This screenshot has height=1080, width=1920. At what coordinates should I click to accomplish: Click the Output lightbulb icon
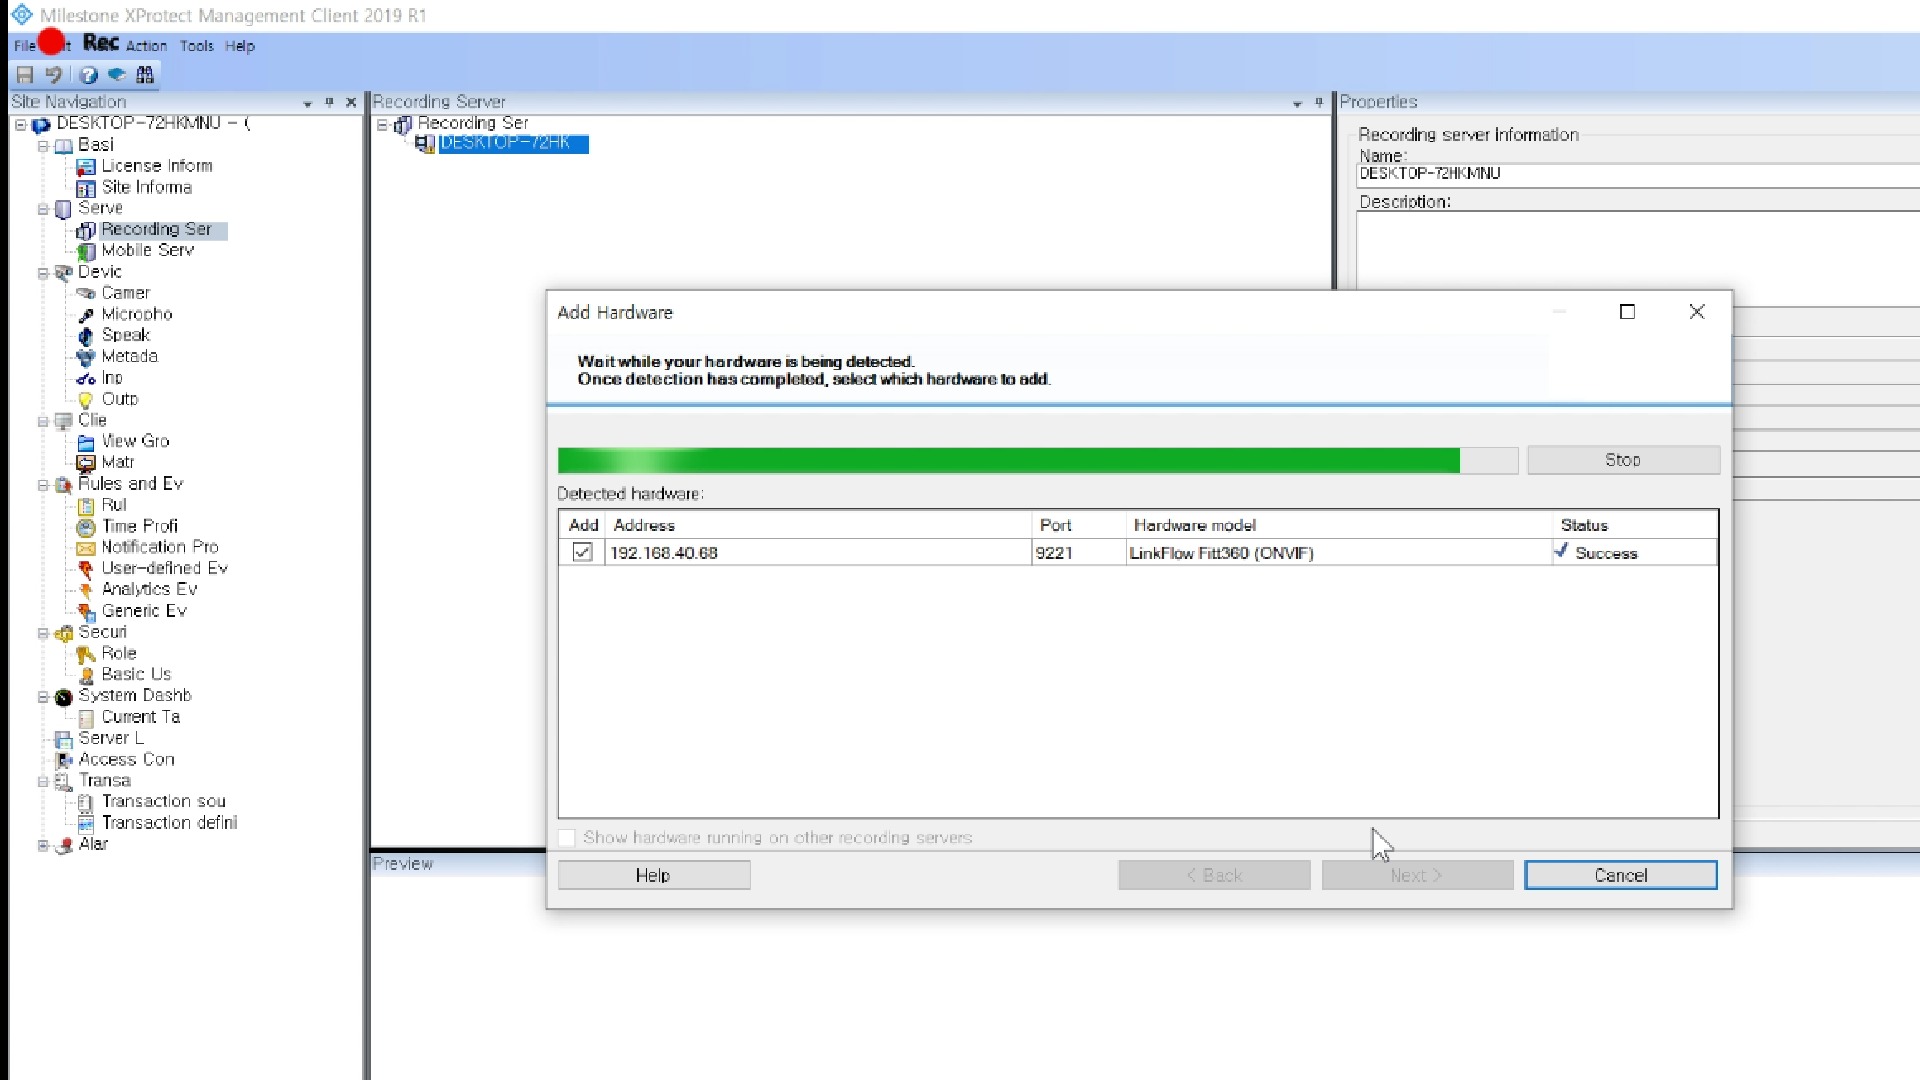86,400
